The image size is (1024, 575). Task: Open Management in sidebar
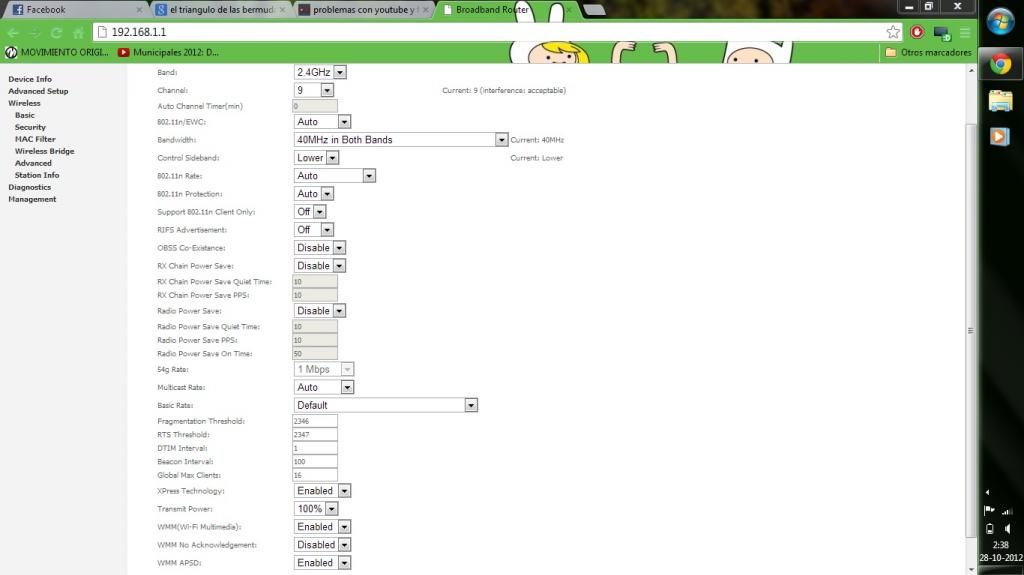(32, 199)
